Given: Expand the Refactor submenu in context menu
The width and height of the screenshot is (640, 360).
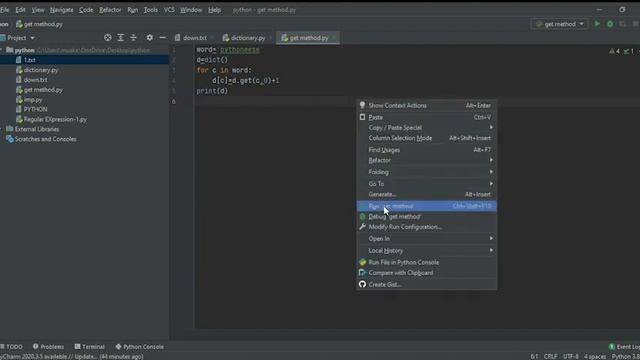Looking at the screenshot, I should tap(427, 160).
